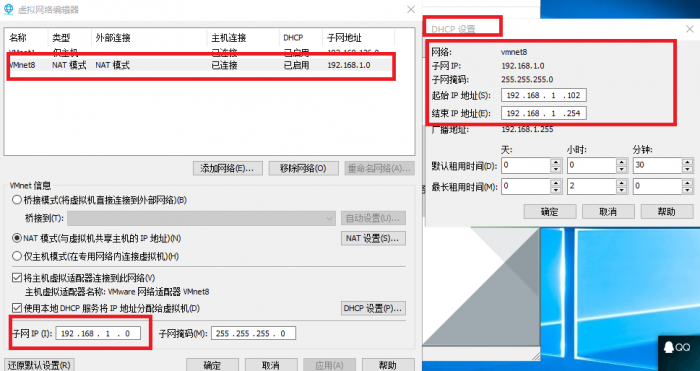The height and width of the screenshot is (371, 700).
Task: Click the Apply (应用) button
Action: pyautogui.click(x=329, y=365)
